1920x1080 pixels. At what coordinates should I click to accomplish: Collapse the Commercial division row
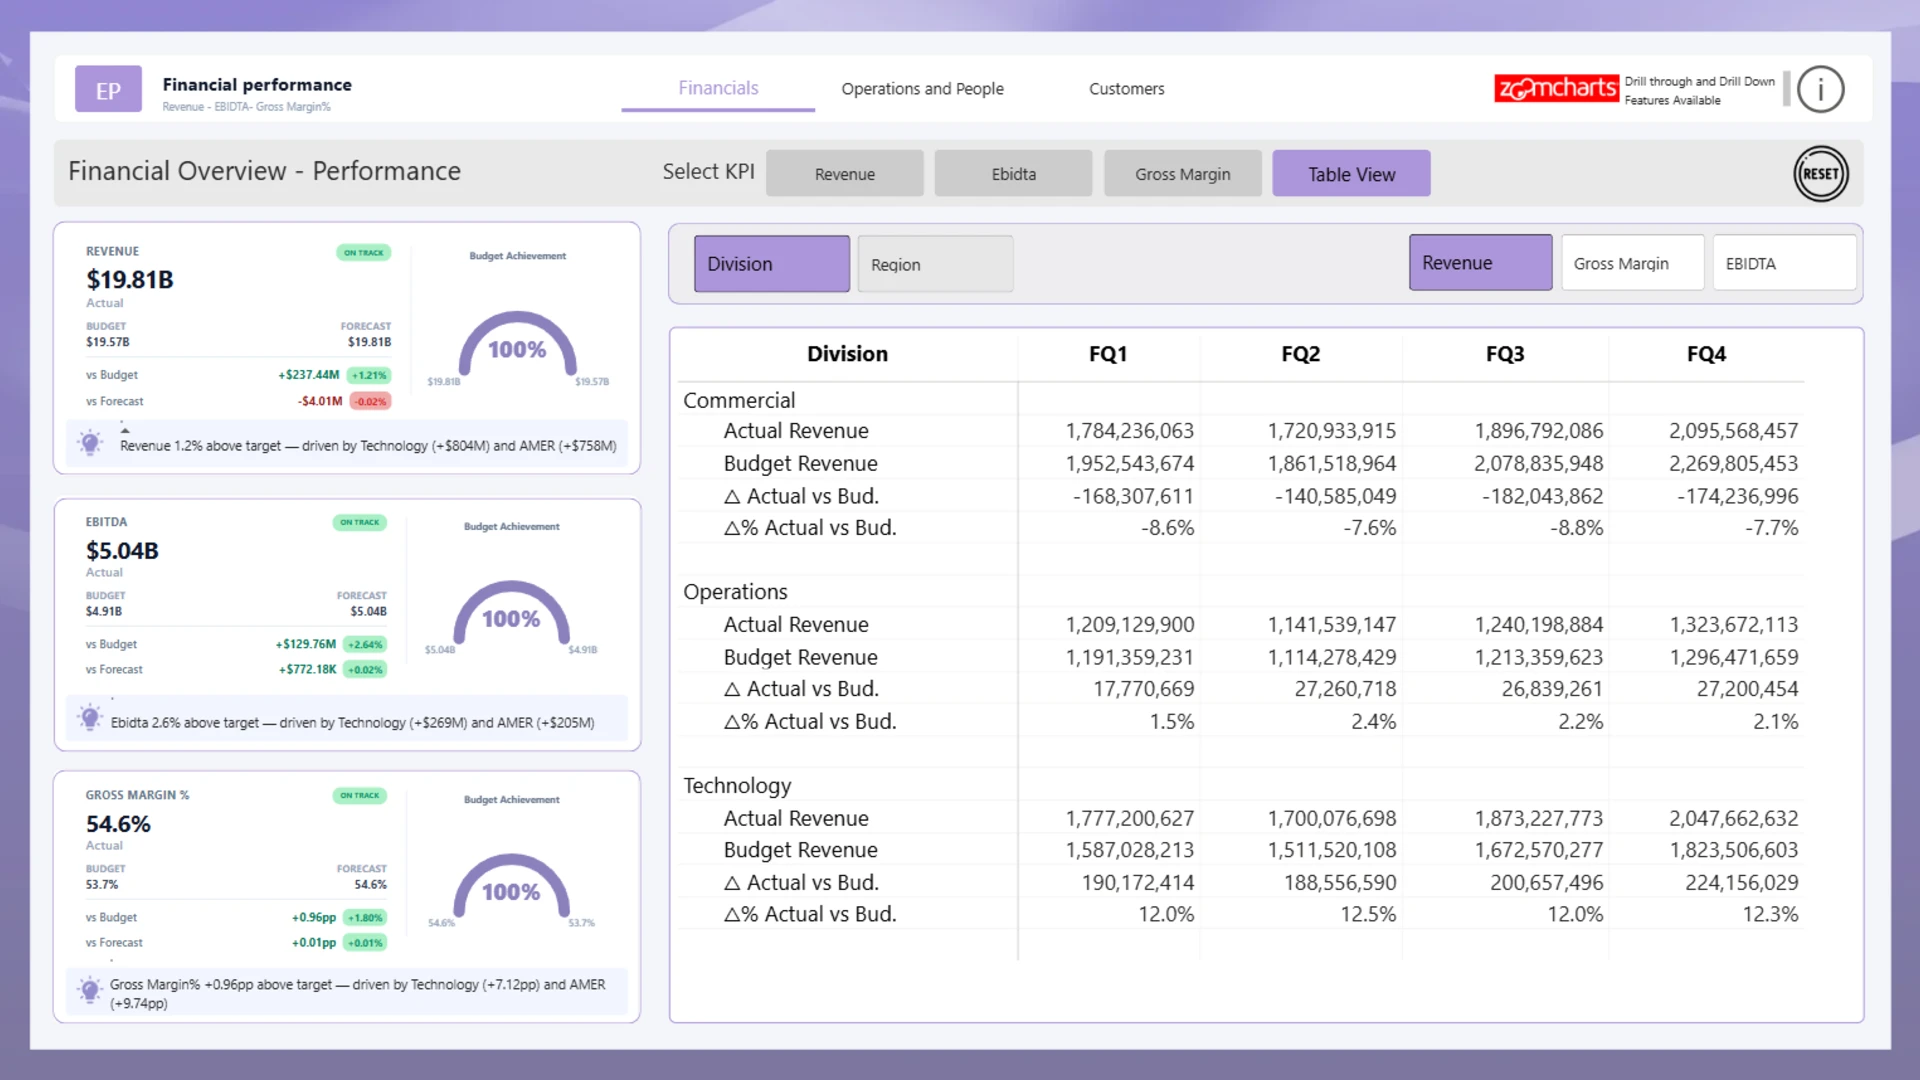[739, 400]
